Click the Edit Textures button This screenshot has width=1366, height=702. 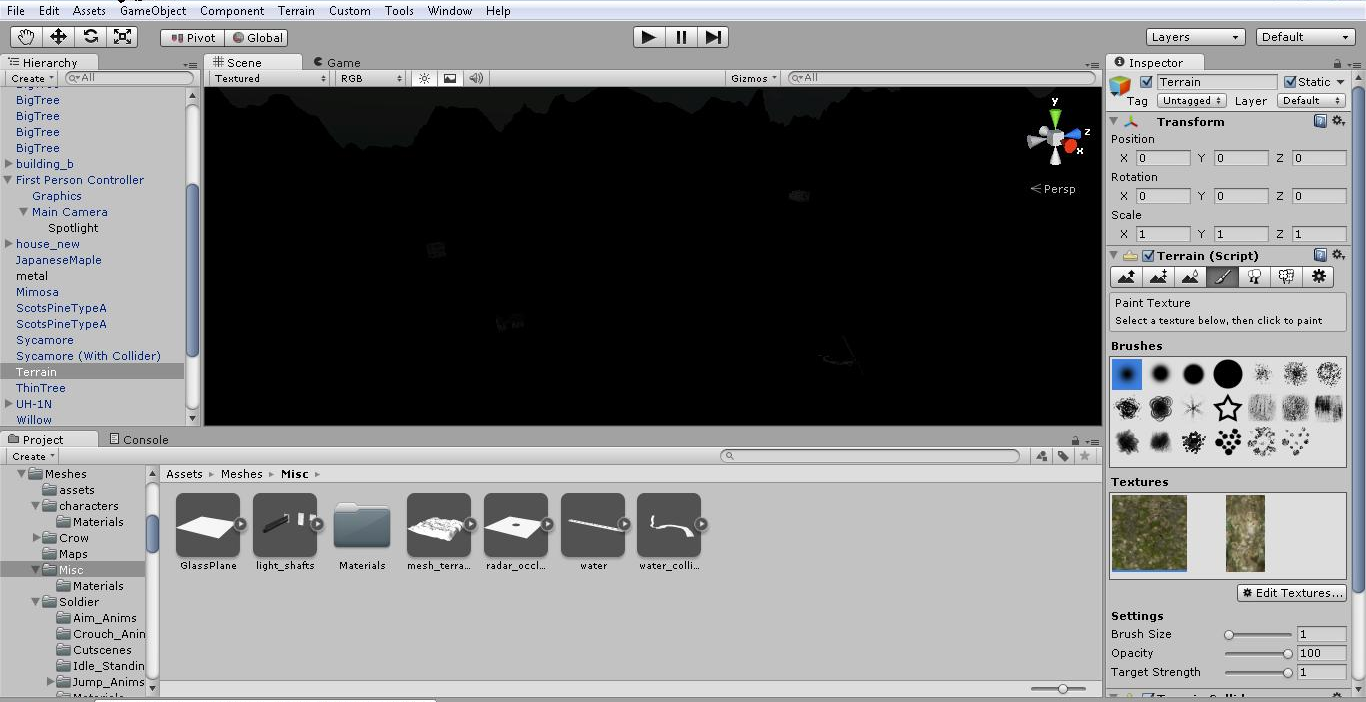(1292, 593)
